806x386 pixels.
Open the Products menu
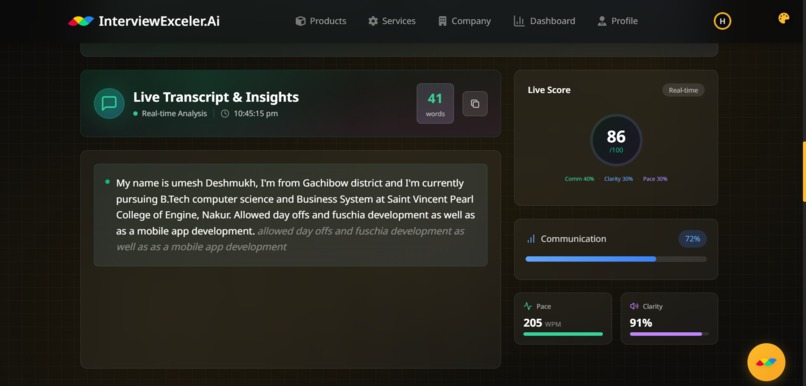pos(321,21)
